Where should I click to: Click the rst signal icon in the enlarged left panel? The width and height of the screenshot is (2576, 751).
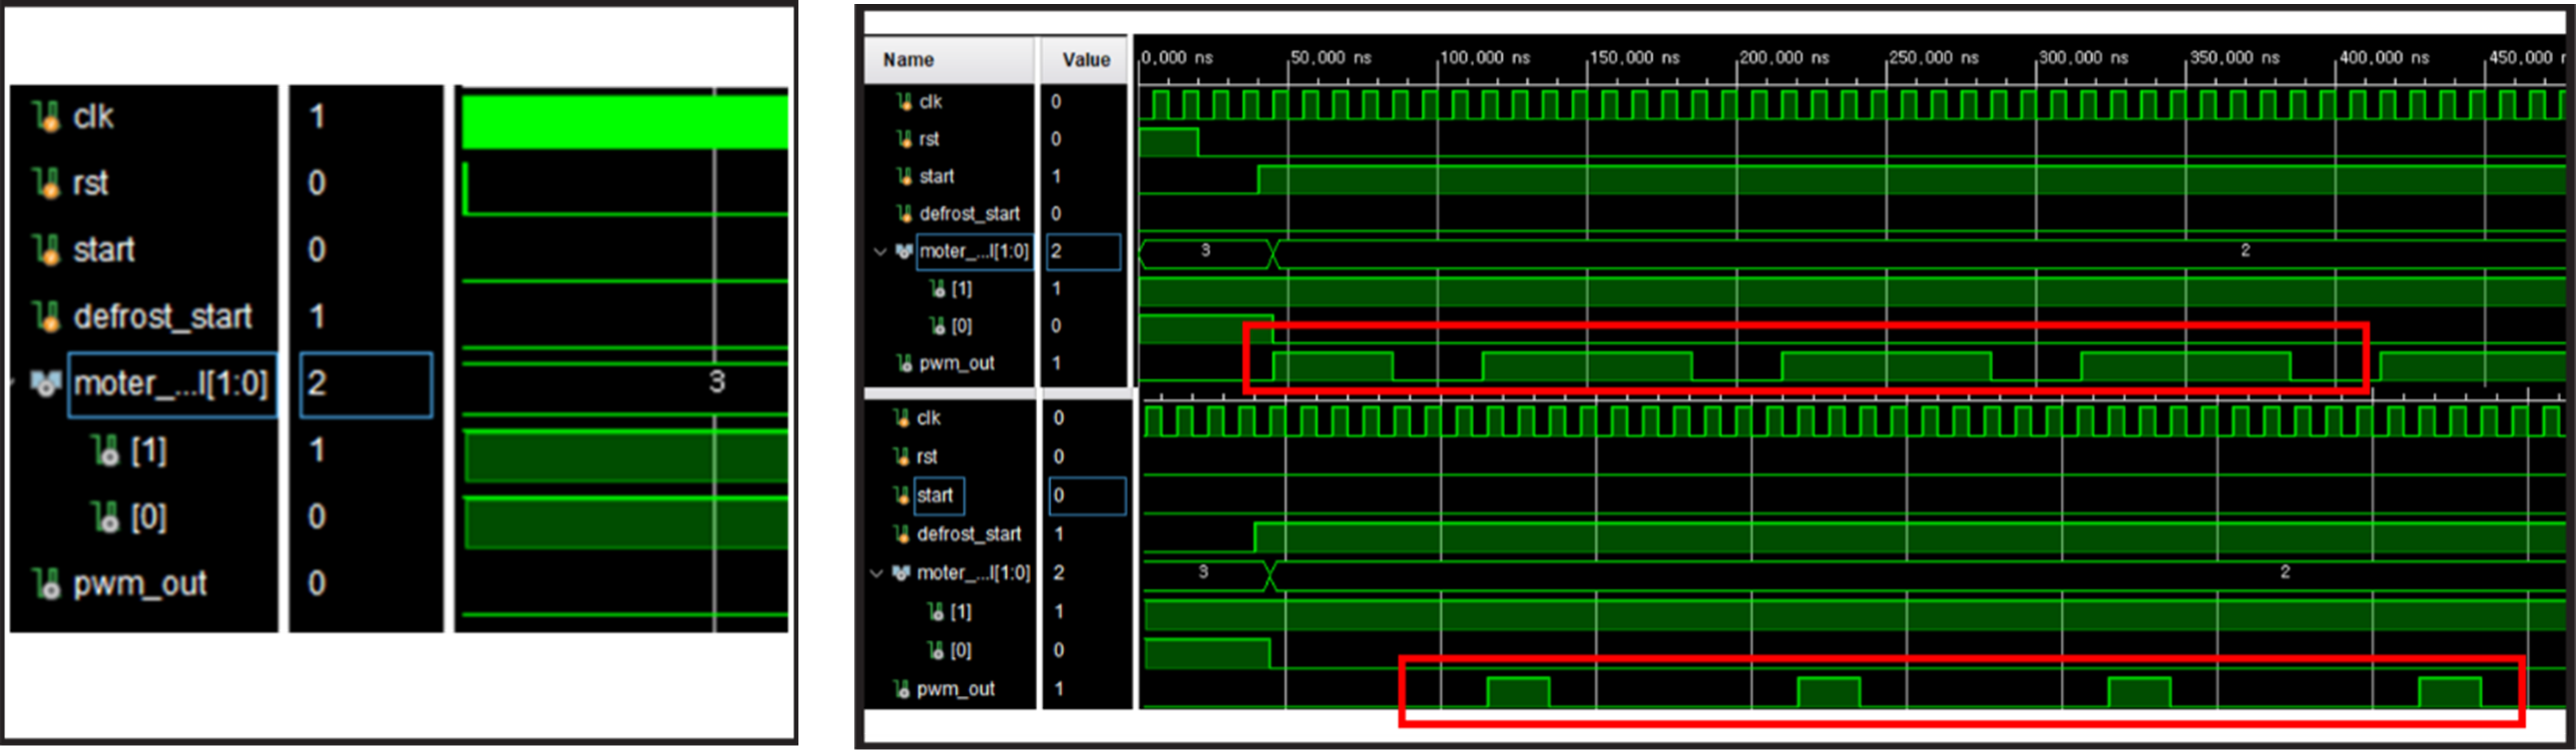tap(46, 183)
